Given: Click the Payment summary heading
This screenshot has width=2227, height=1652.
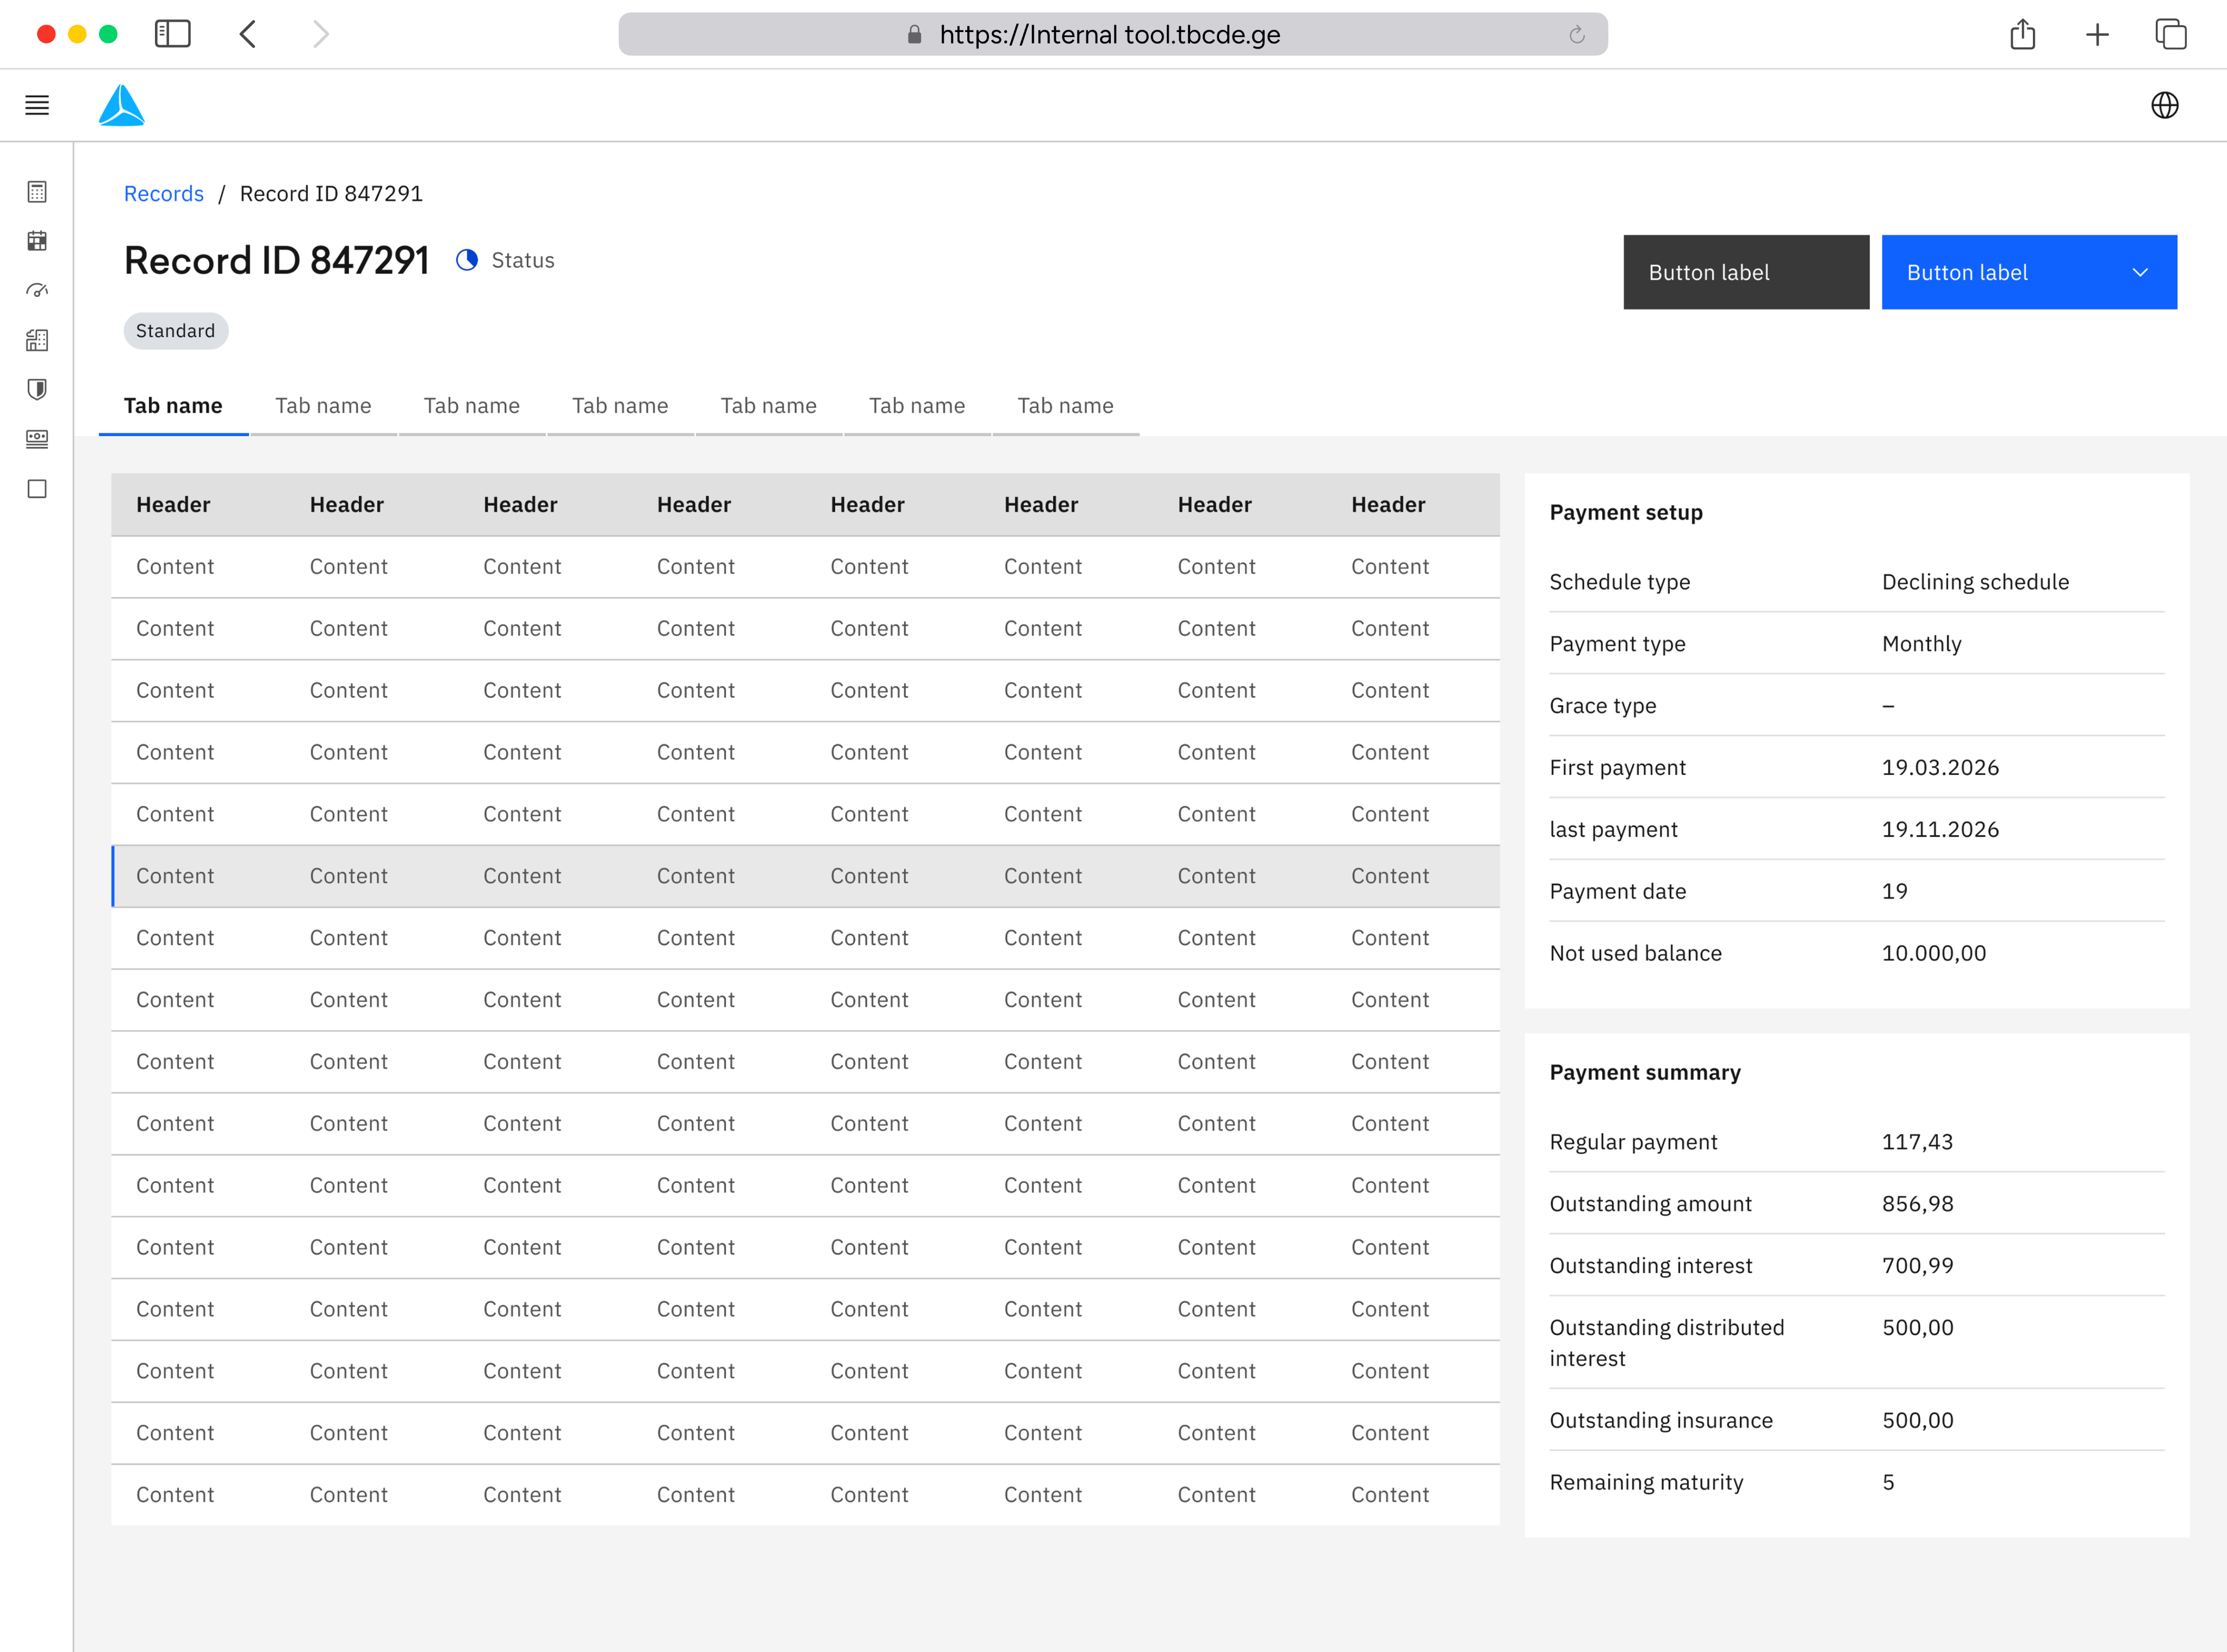Looking at the screenshot, I should (x=1645, y=1072).
